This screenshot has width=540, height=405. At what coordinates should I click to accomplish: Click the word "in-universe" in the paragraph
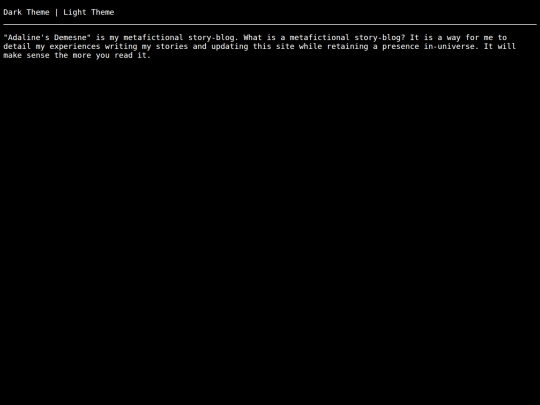449,46
